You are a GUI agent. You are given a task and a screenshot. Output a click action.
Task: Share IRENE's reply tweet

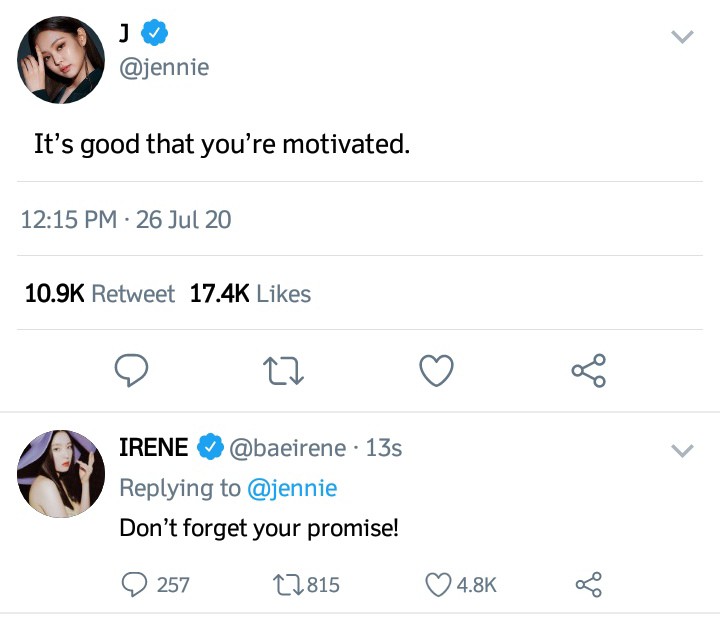pyautogui.click(x=588, y=585)
